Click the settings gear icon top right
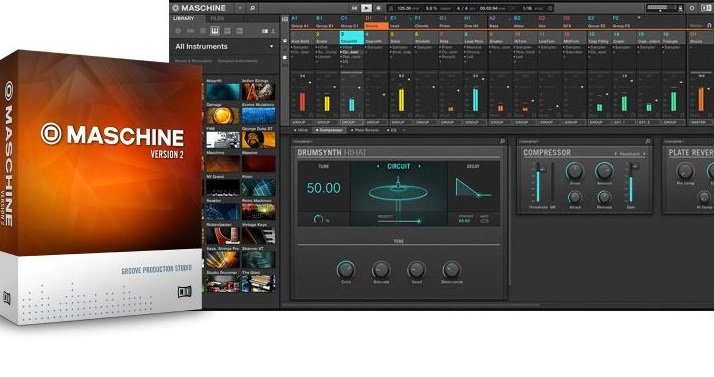714x377 pixels. coord(692,8)
